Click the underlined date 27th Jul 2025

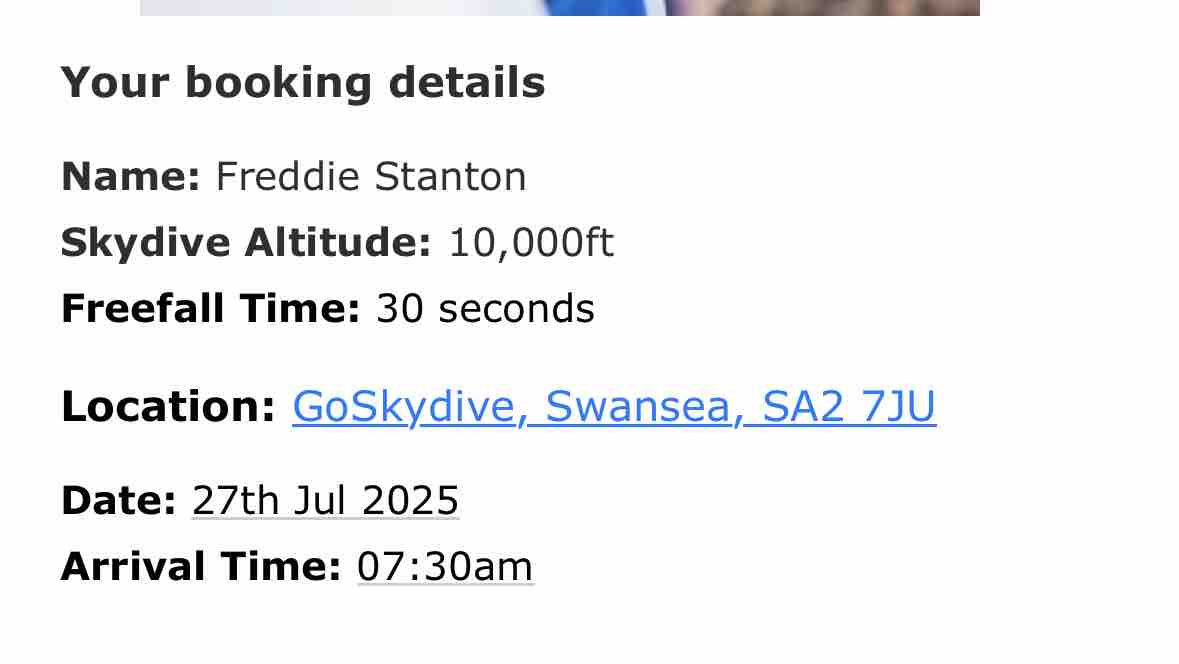point(325,500)
